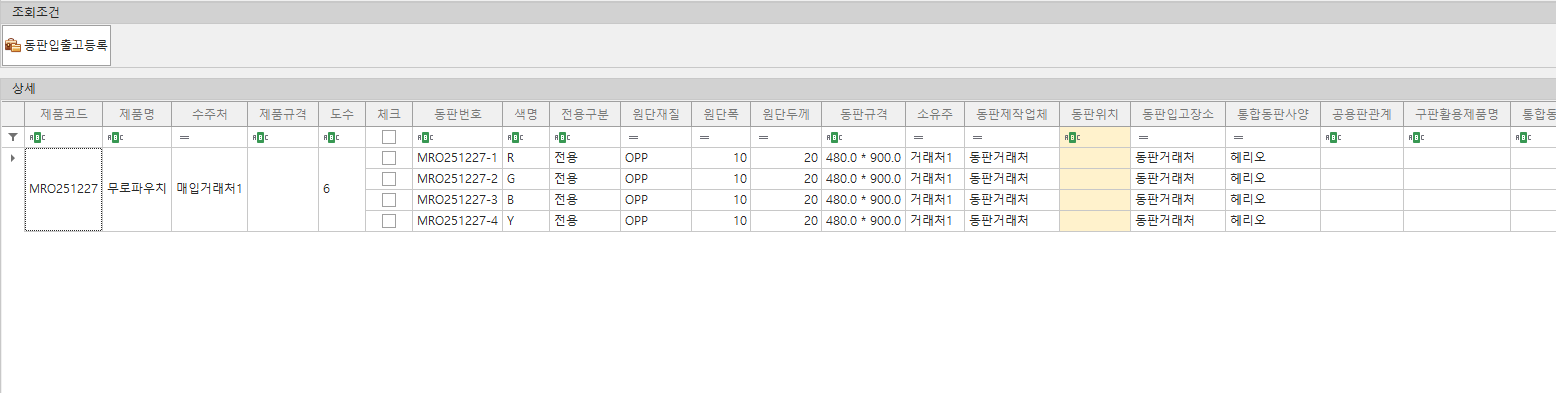1556x393 pixels.
Task: Click filter operator icon under 공용판관계
Action: (x=1333, y=137)
